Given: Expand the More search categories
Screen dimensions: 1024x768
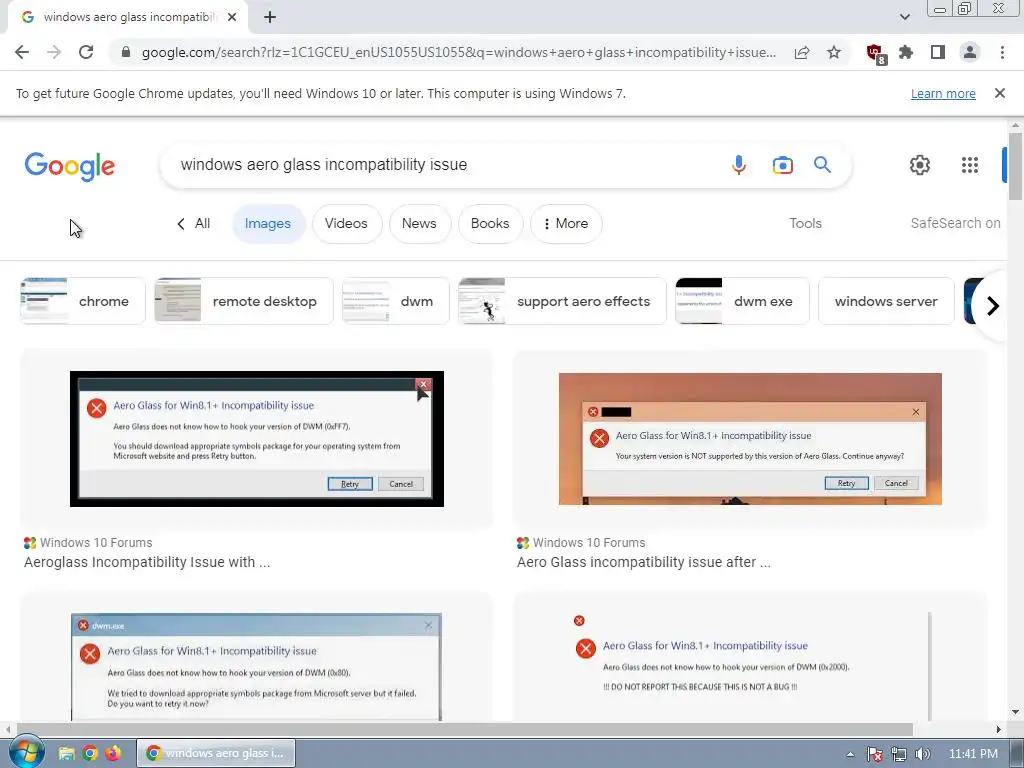Looking at the screenshot, I should point(566,223).
